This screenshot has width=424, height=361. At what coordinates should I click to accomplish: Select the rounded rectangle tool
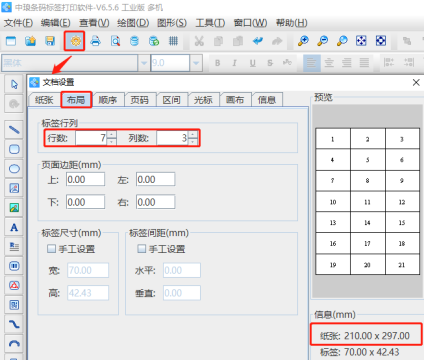point(14,149)
